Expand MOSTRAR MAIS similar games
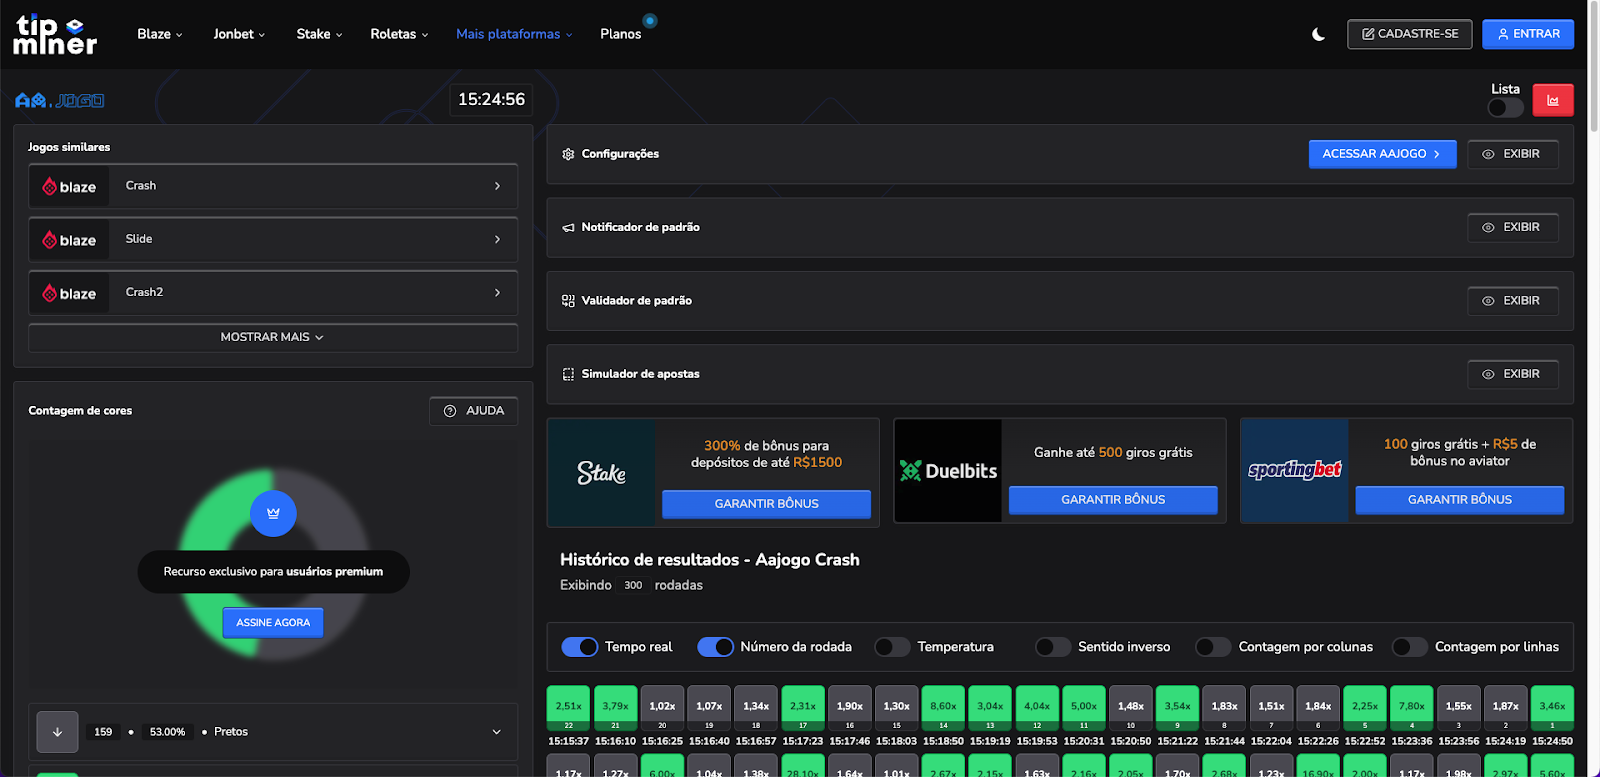This screenshot has height=777, width=1600. click(273, 337)
